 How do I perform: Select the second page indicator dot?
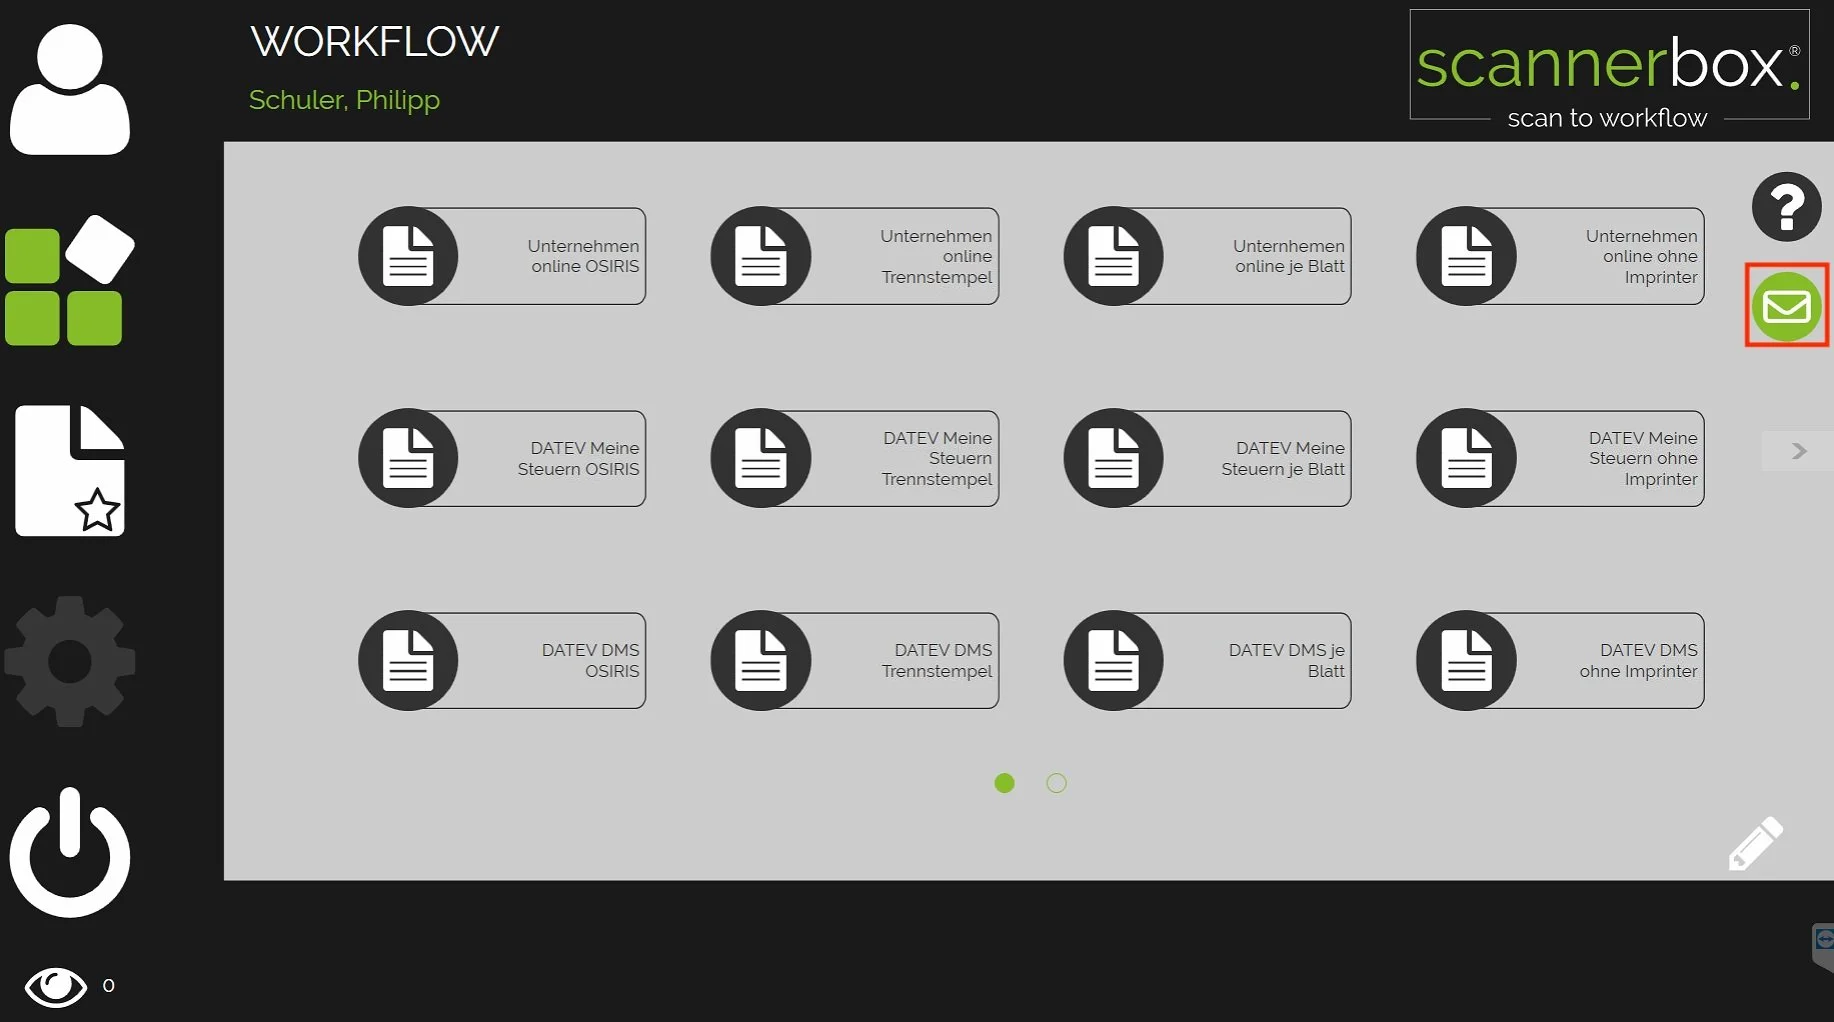click(x=1056, y=783)
